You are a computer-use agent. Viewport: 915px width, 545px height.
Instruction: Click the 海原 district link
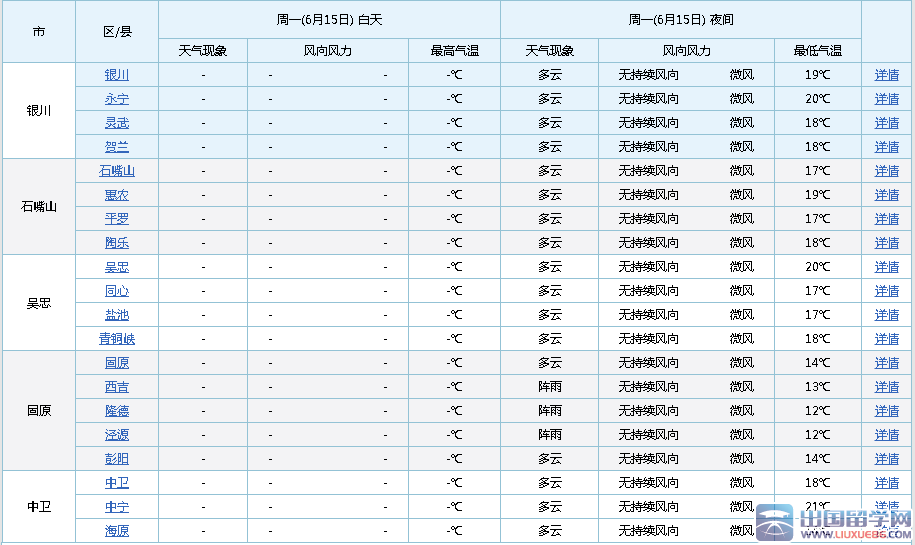point(117,531)
